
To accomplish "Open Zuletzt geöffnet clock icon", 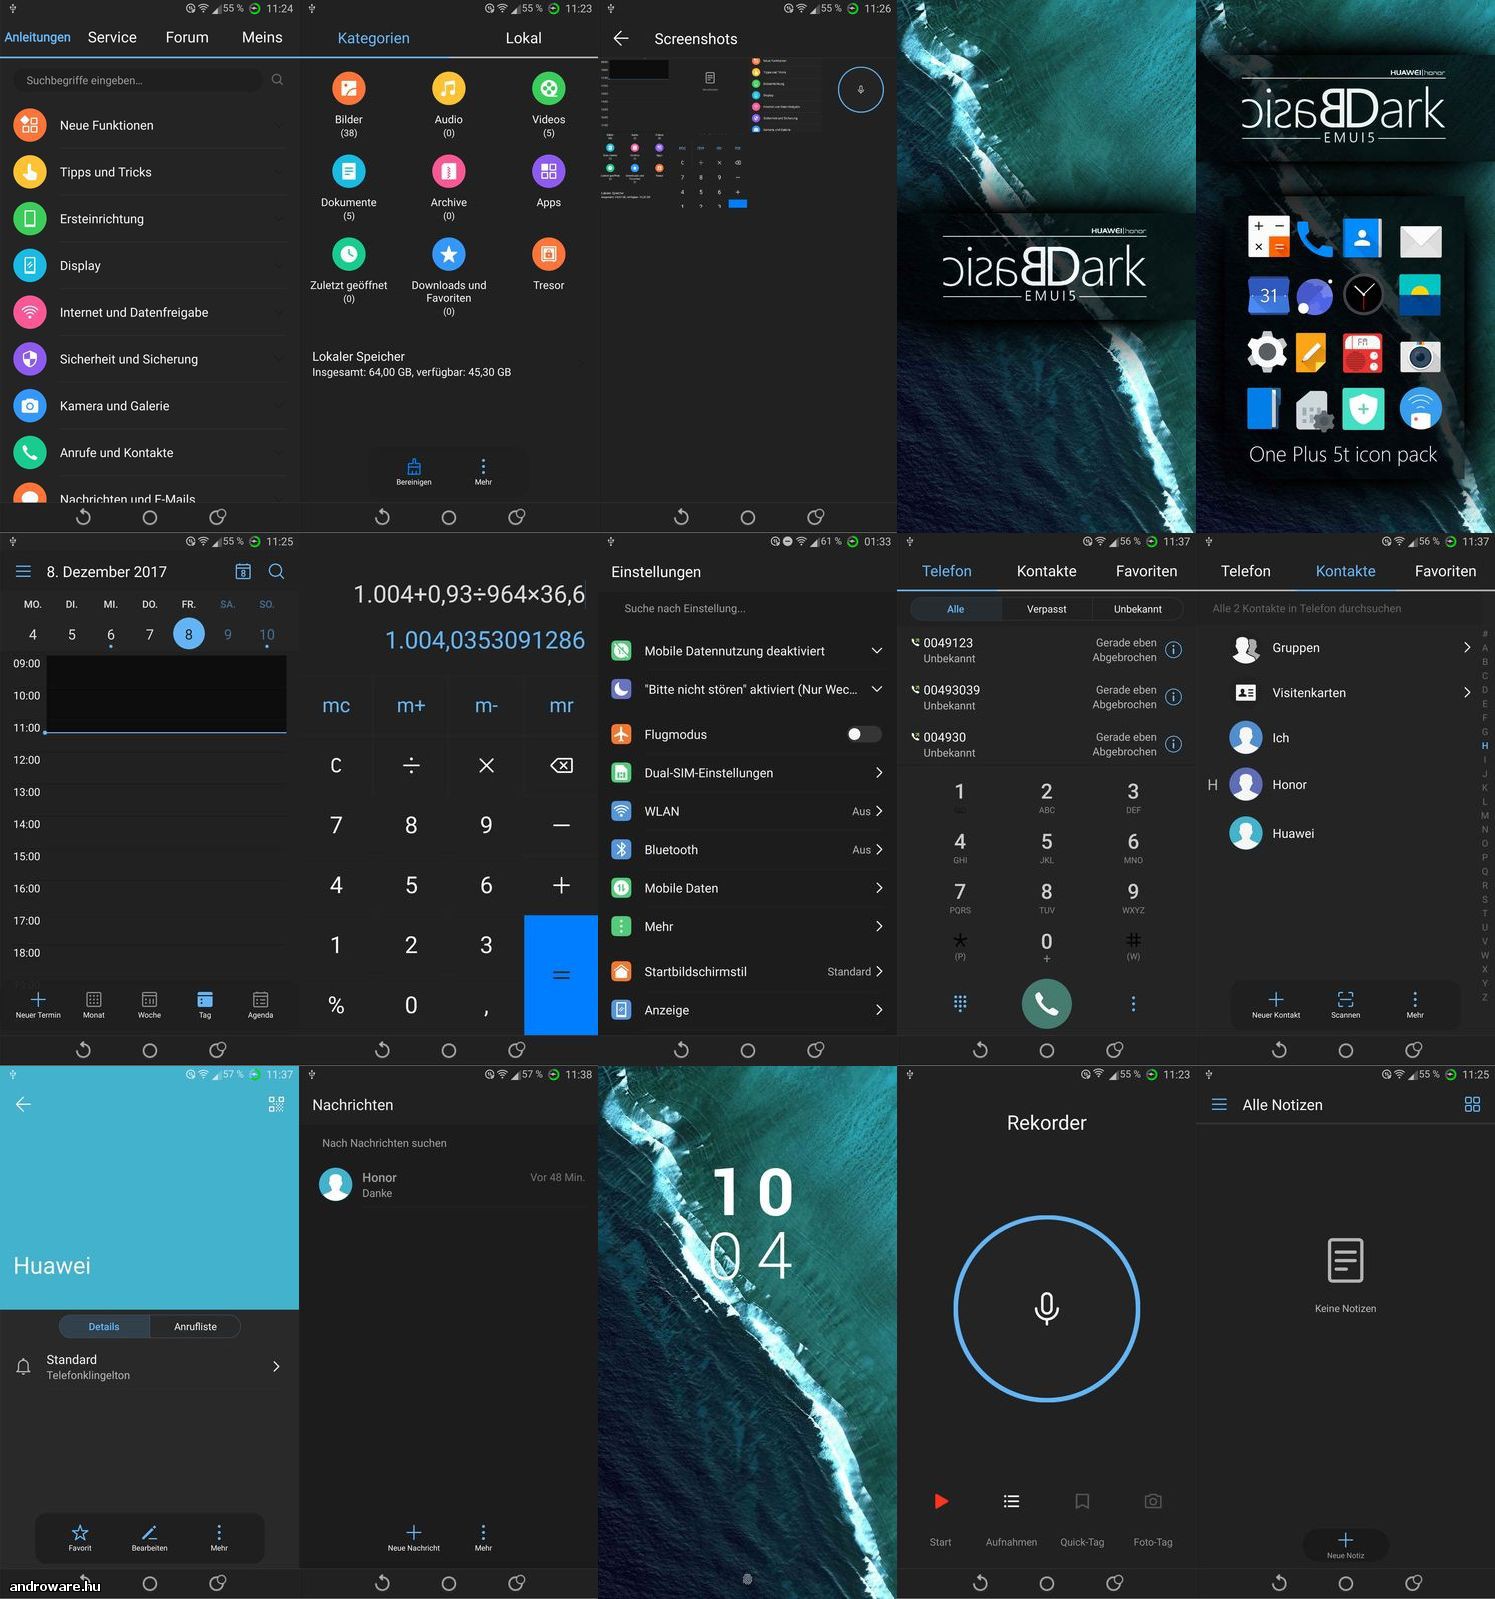I will [348, 254].
